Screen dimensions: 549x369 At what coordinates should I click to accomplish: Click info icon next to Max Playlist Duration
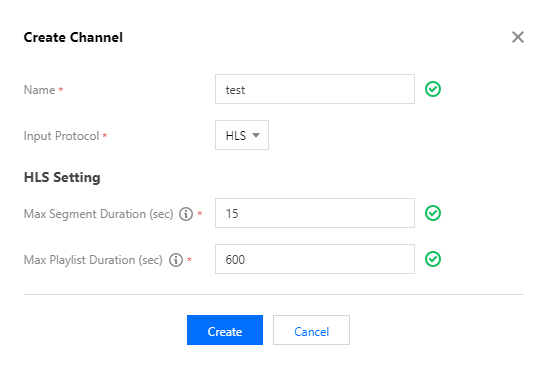176,260
